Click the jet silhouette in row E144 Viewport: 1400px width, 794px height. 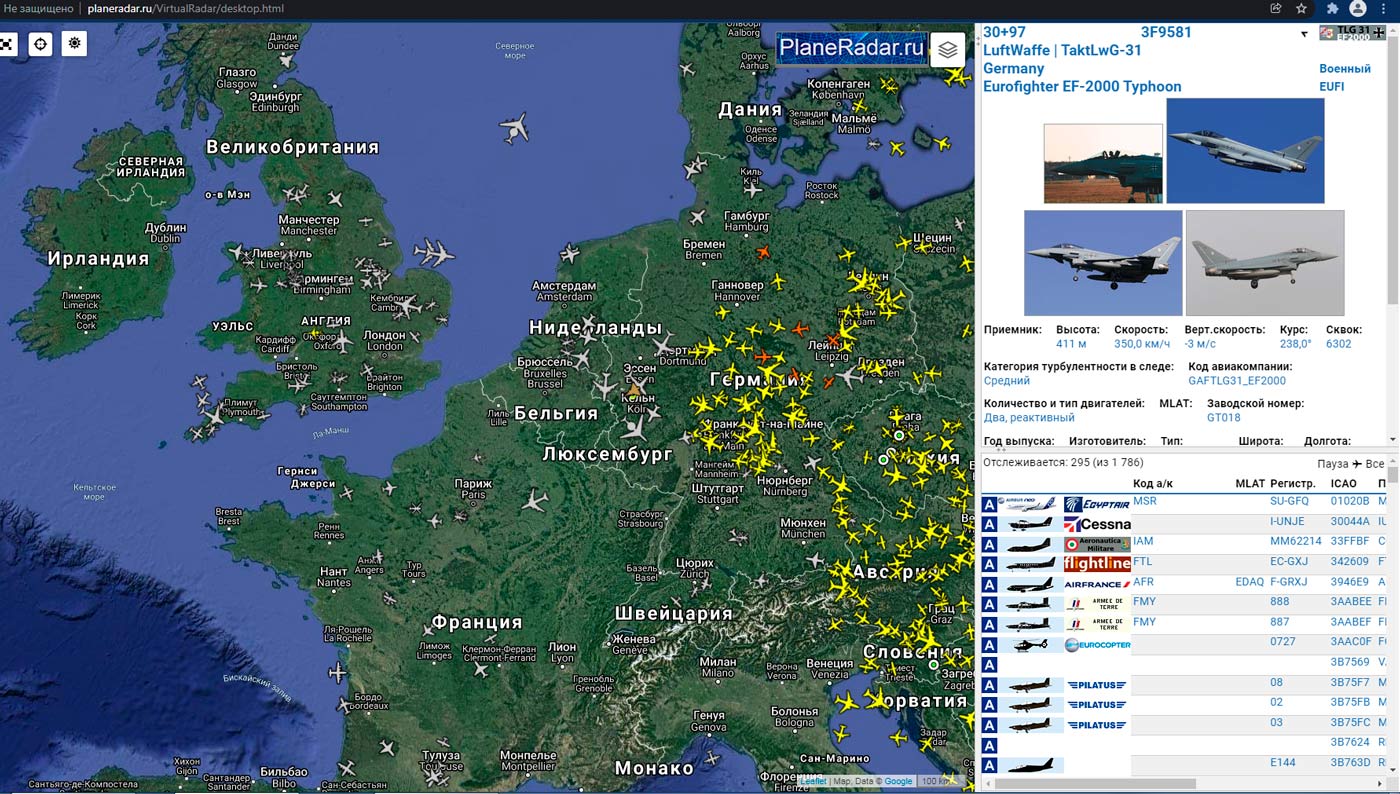1029,766
